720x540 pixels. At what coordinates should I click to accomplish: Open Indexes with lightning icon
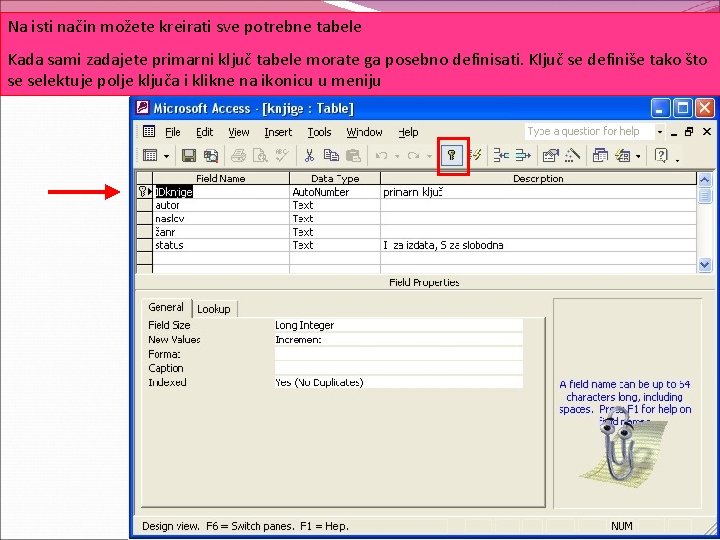coord(476,156)
